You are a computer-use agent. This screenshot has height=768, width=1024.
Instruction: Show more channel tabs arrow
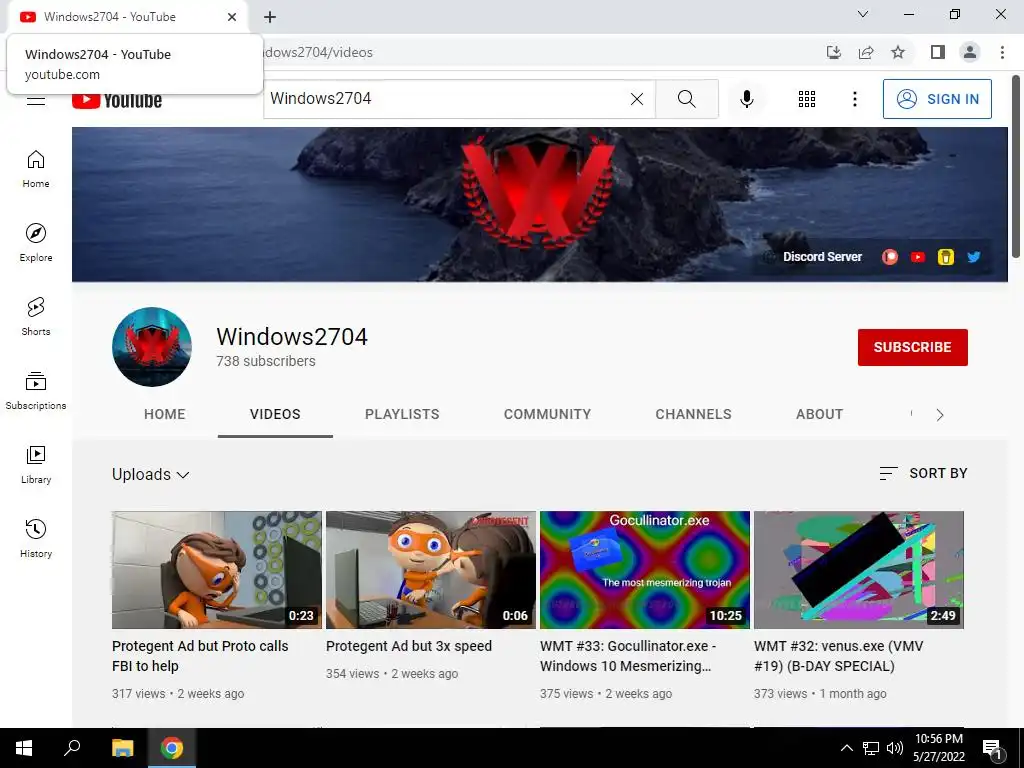pos(940,415)
